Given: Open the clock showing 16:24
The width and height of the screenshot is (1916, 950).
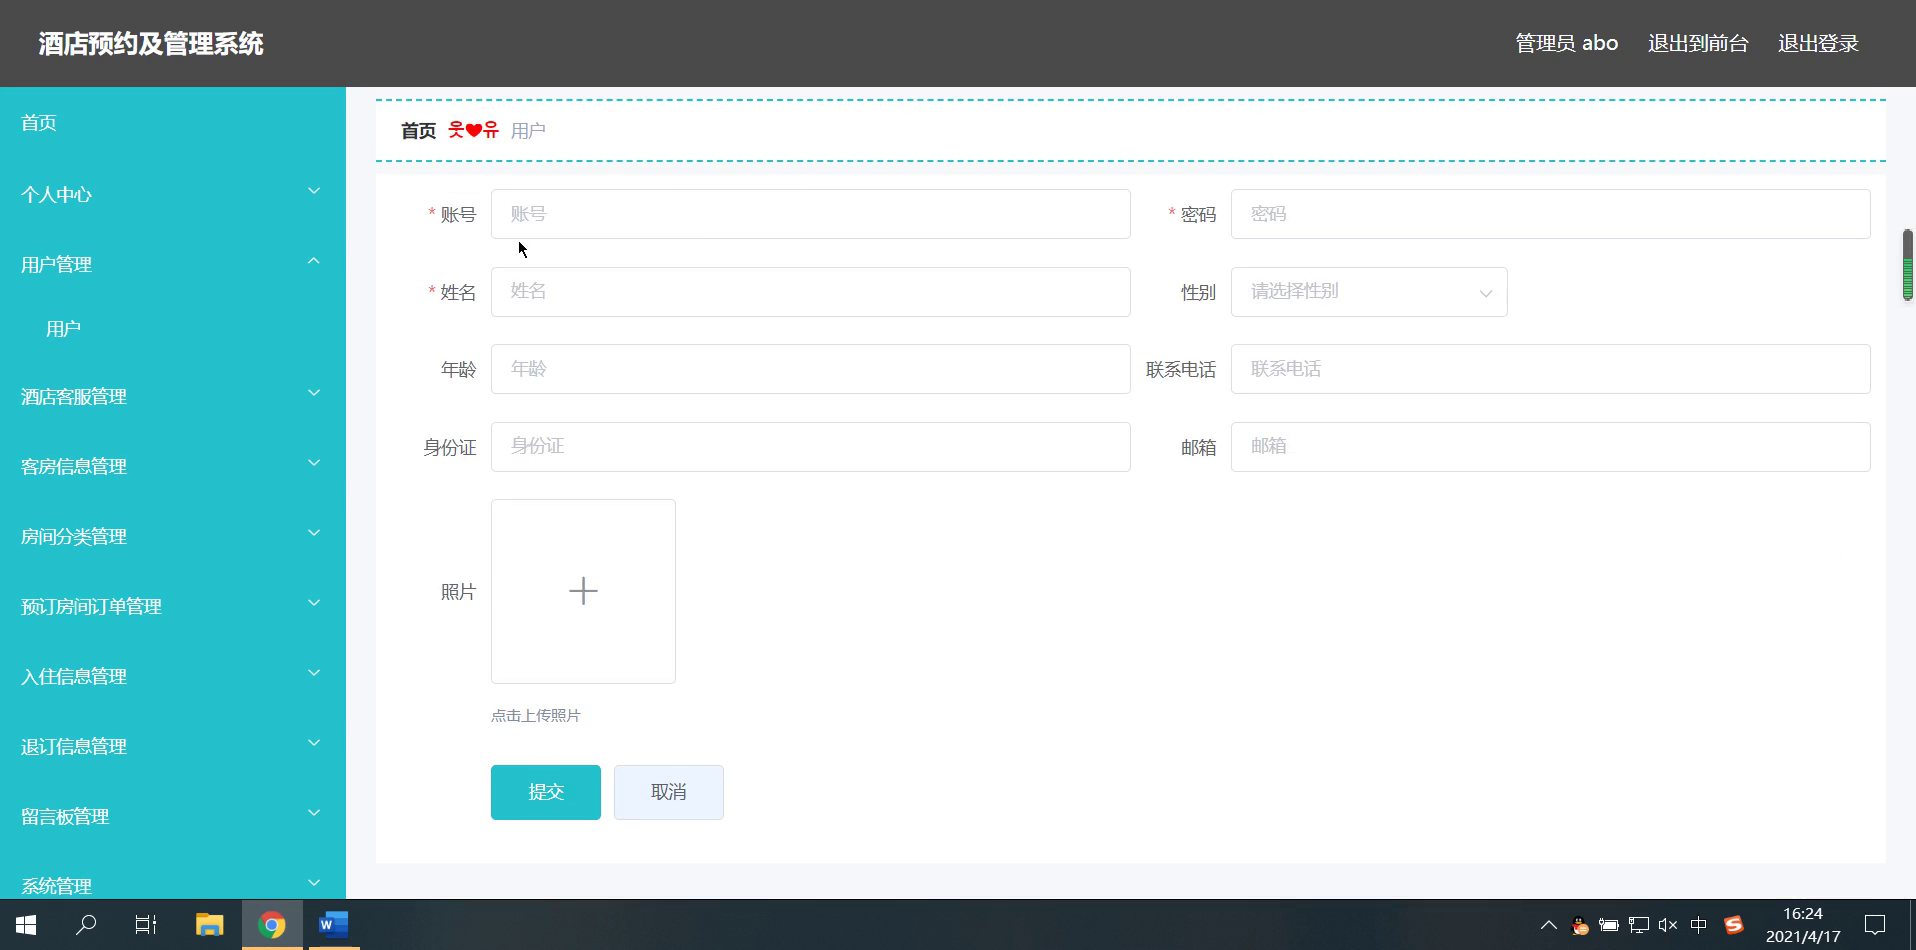Looking at the screenshot, I should click(1802, 925).
